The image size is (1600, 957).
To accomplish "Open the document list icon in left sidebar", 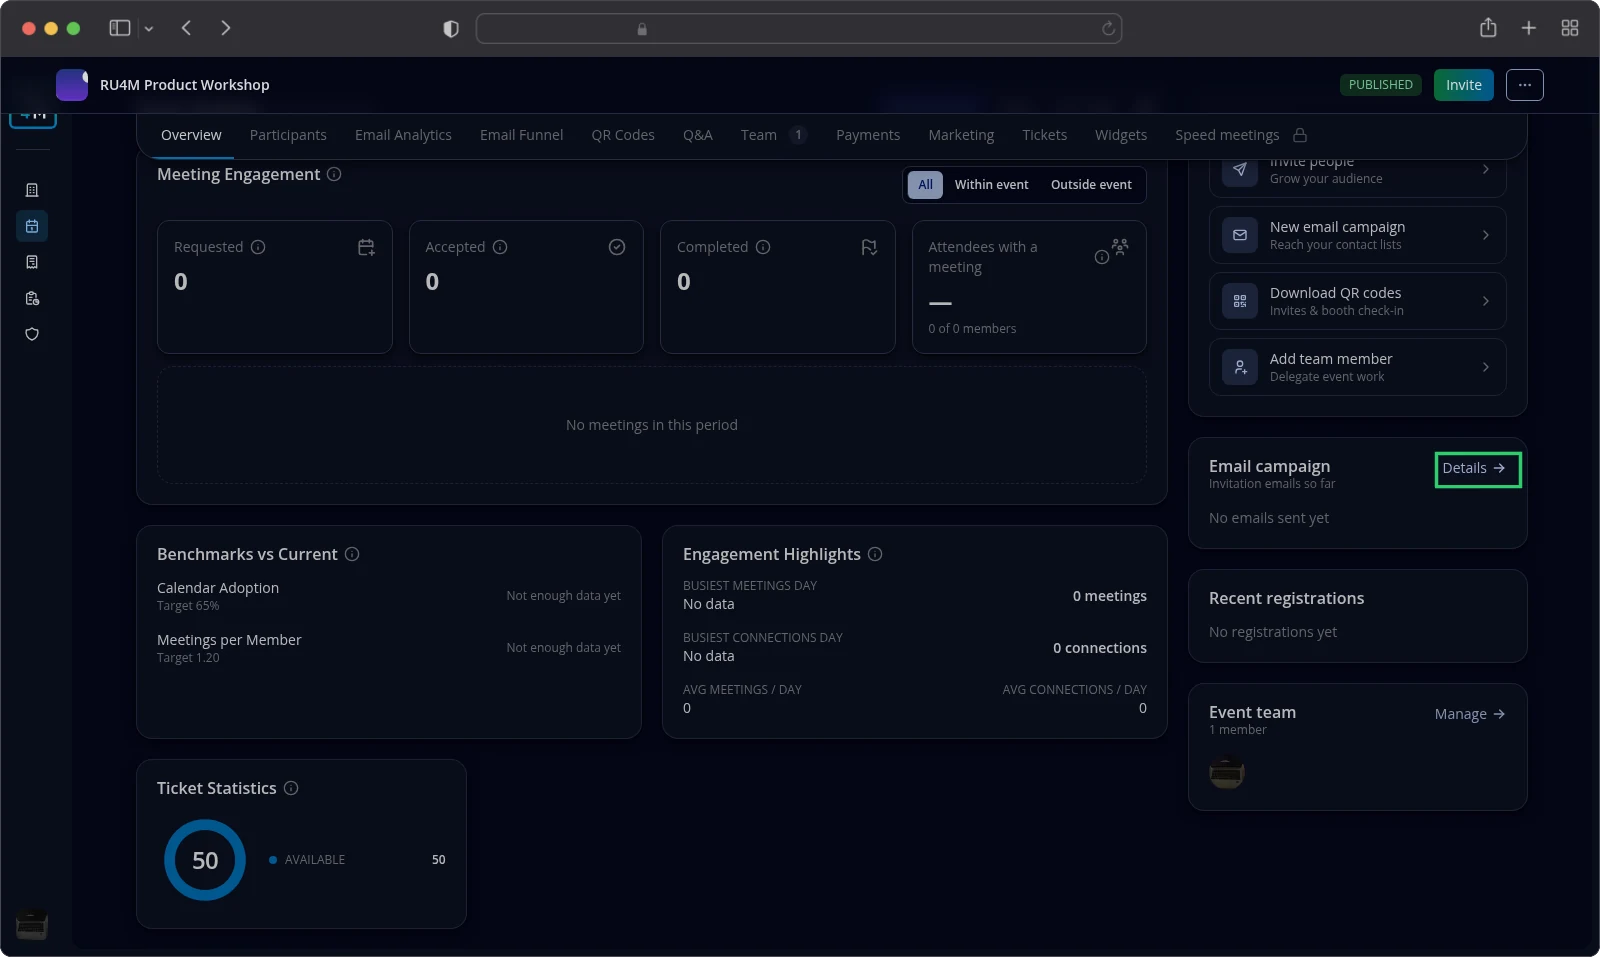I will [32, 262].
